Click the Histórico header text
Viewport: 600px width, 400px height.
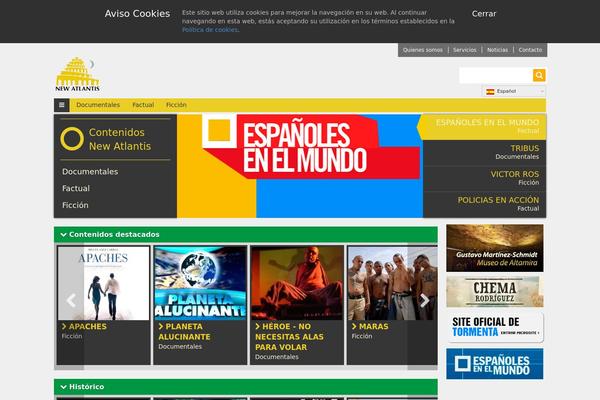click(86, 387)
